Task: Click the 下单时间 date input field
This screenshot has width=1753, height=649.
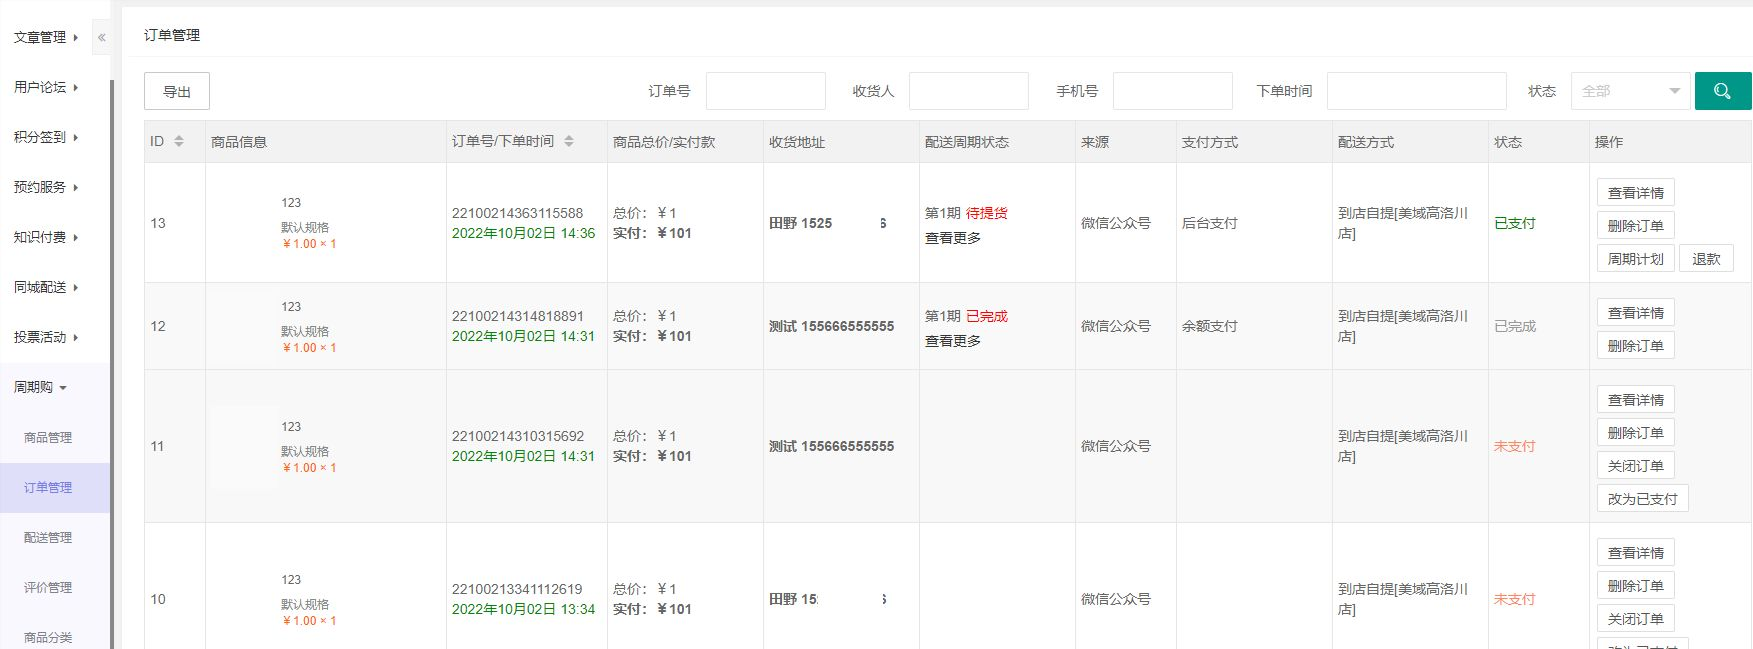Action: click(1416, 91)
